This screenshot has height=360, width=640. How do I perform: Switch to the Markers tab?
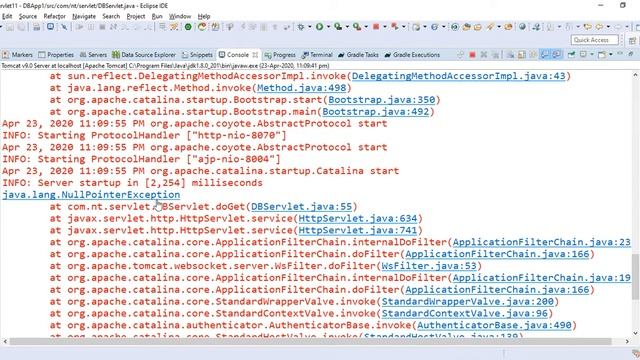tap(18, 55)
